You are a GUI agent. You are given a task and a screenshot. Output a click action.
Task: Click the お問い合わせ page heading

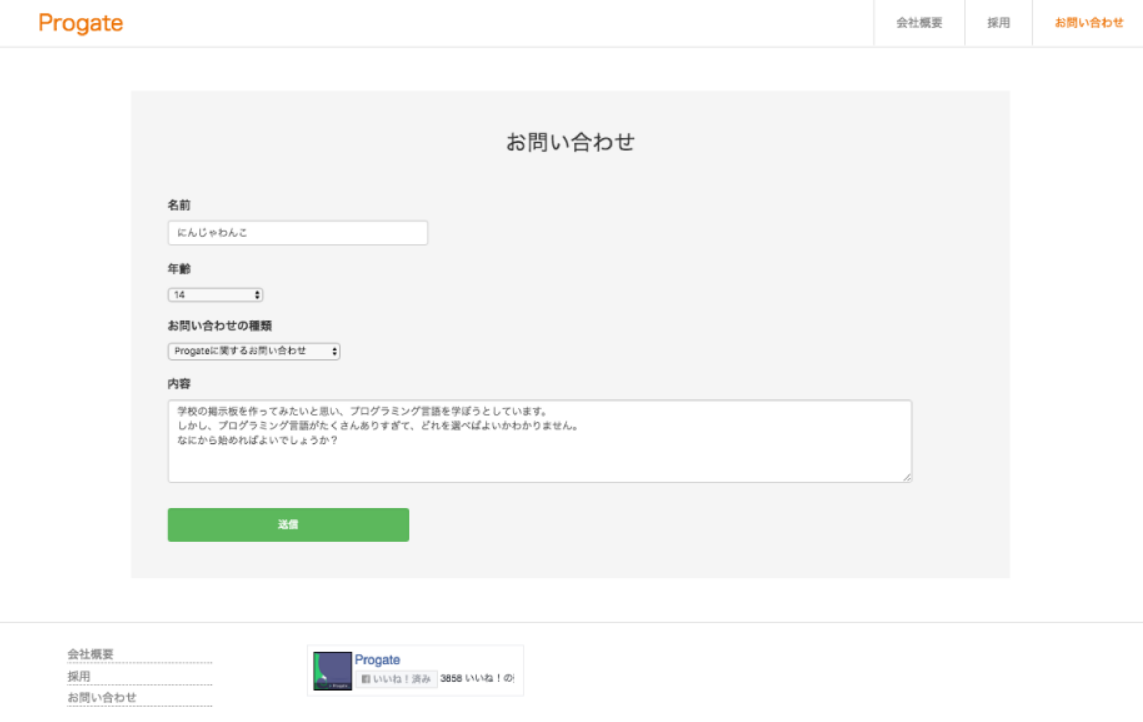point(570,138)
